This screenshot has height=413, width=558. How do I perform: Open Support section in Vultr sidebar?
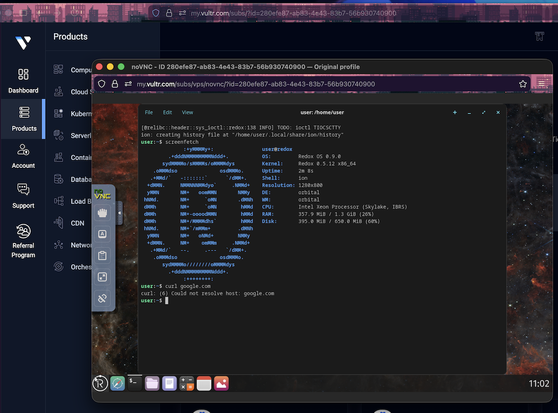tap(23, 196)
